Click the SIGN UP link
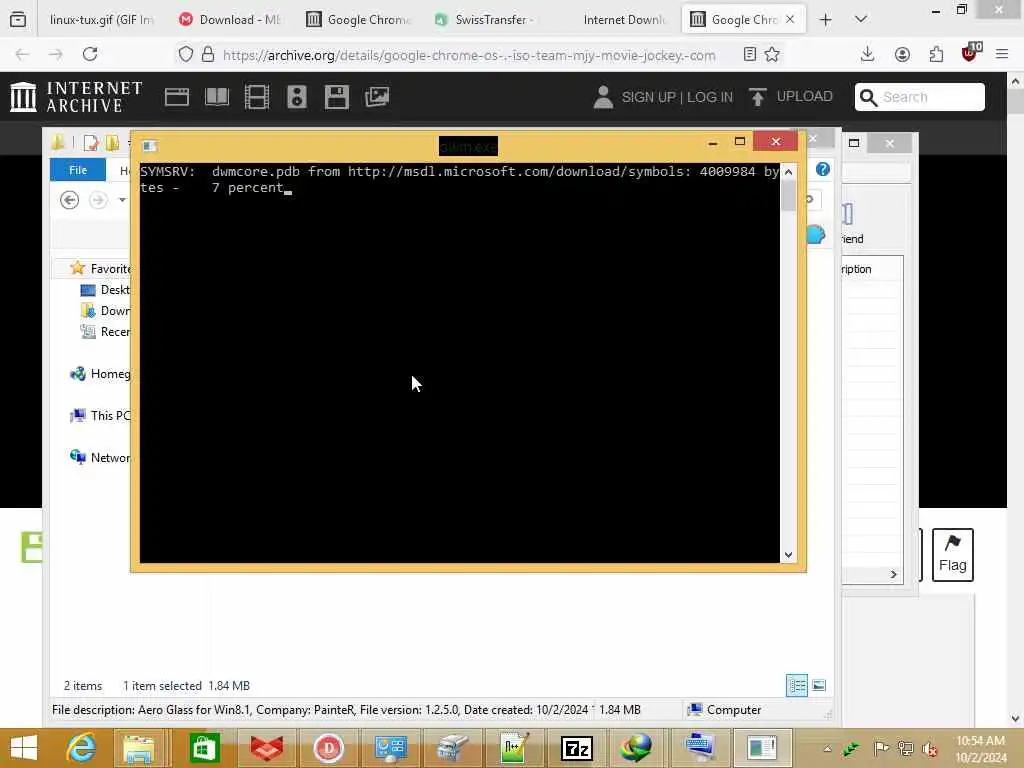The width and height of the screenshot is (1024, 768). point(648,97)
